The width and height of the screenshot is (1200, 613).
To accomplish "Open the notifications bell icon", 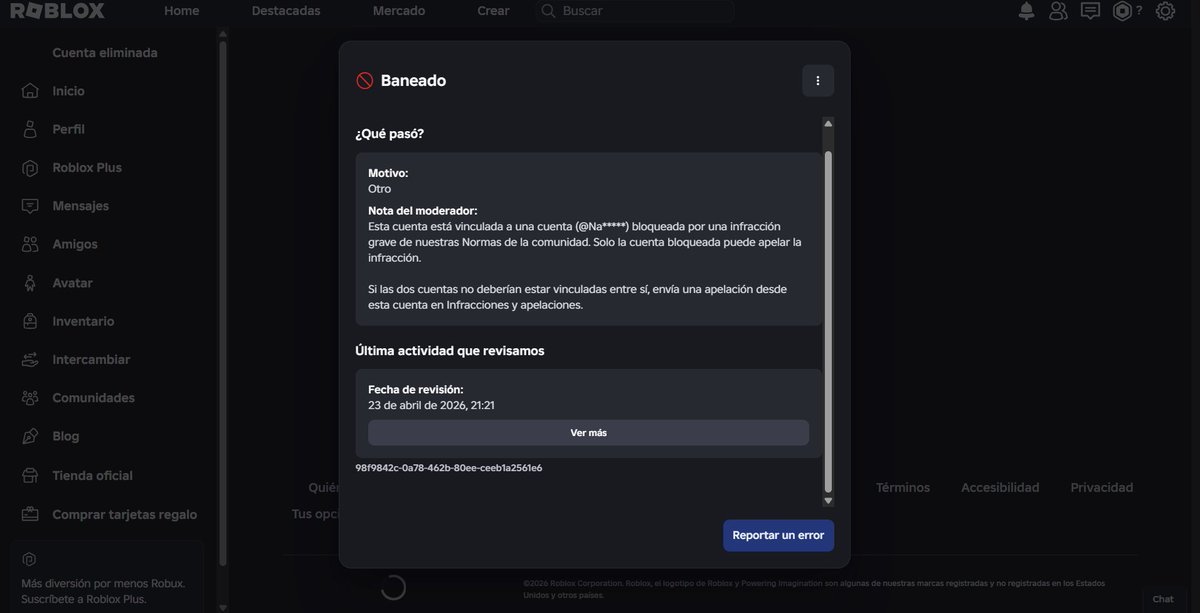I will click(1026, 11).
